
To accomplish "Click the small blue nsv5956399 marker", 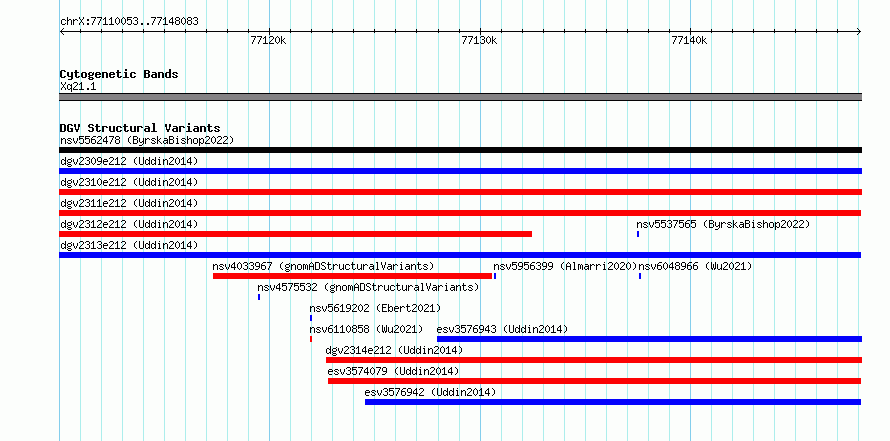I will (x=495, y=276).
